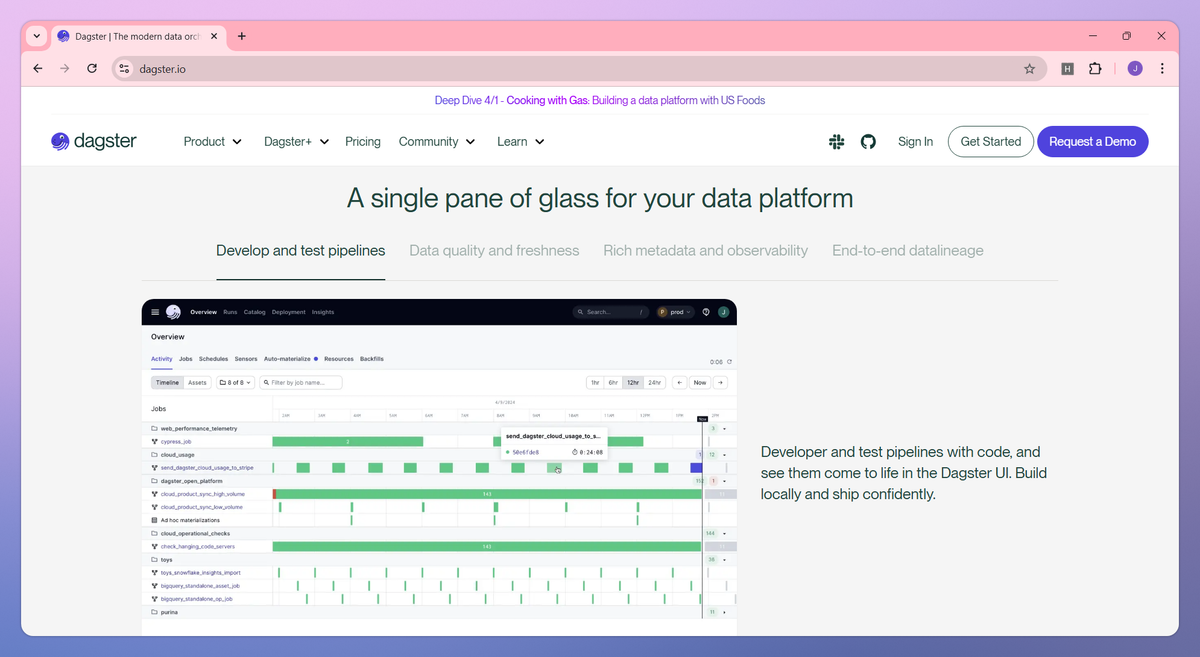Reload the dagster.io page
The height and width of the screenshot is (657, 1200).
(x=92, y=69)
